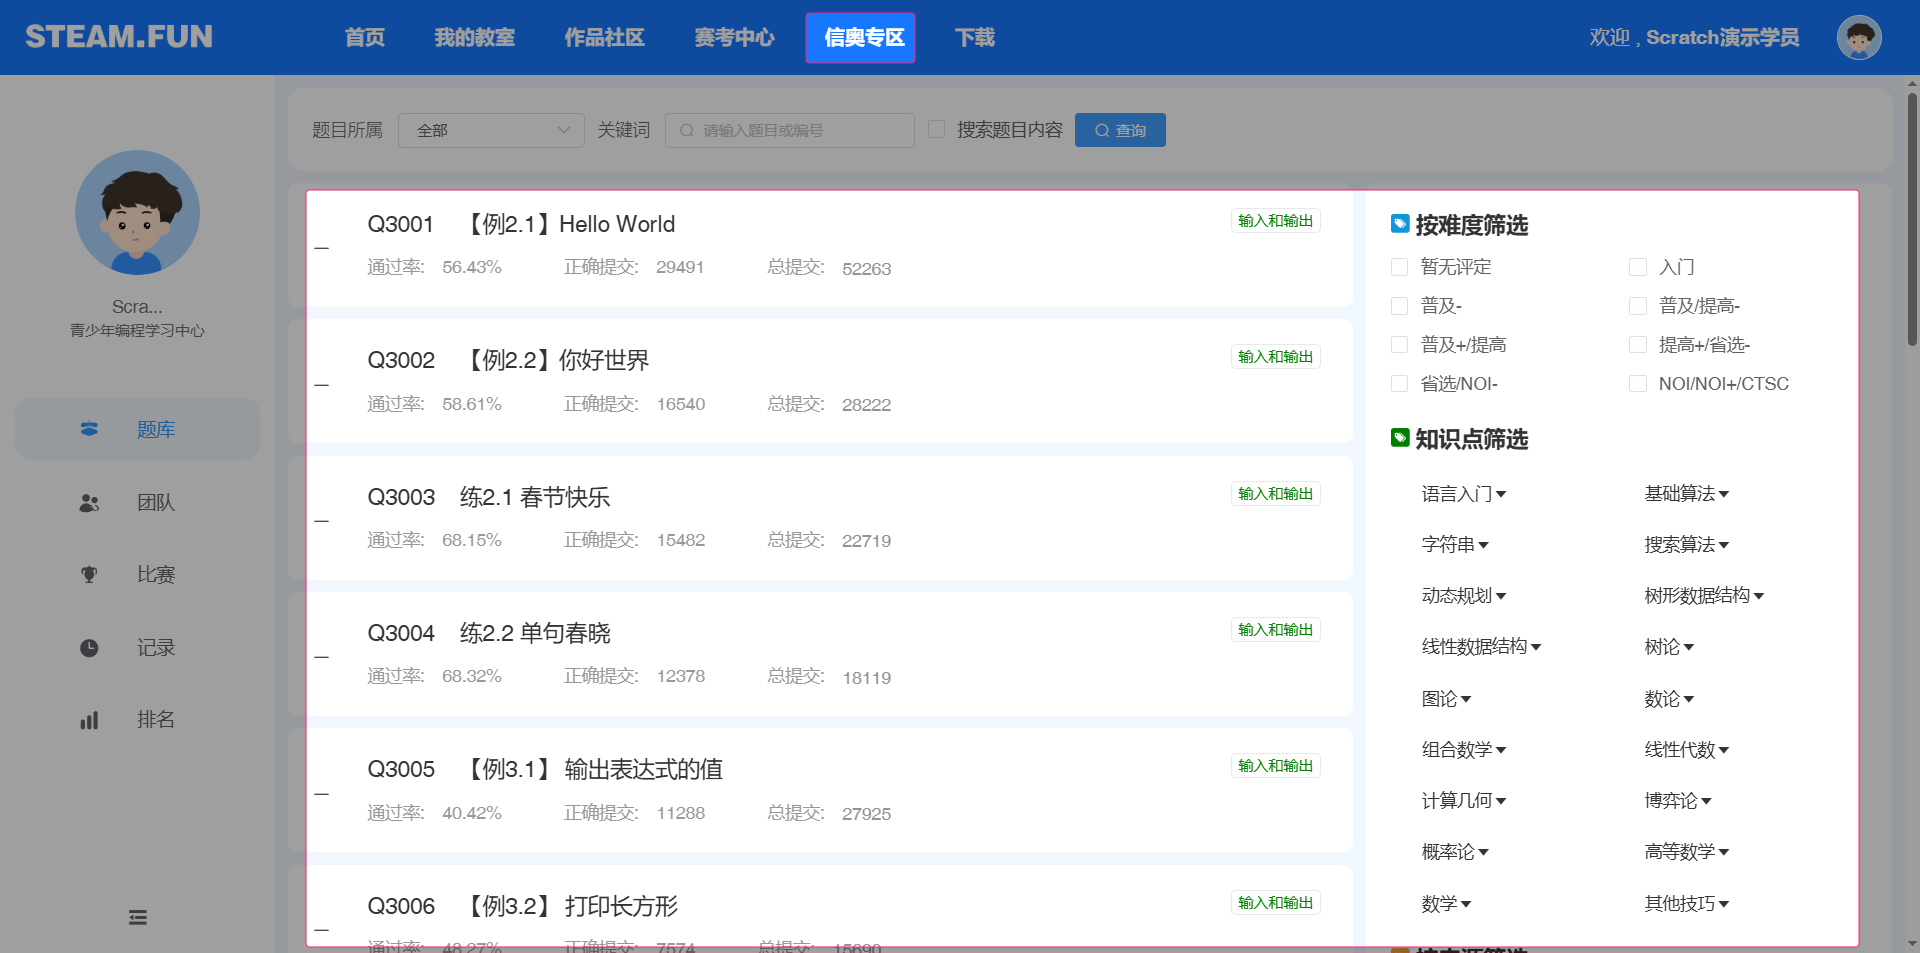Expand the 组合数学 knowledge category
The height and width of the screenshot is (953, 1920).
[1464, 750]
